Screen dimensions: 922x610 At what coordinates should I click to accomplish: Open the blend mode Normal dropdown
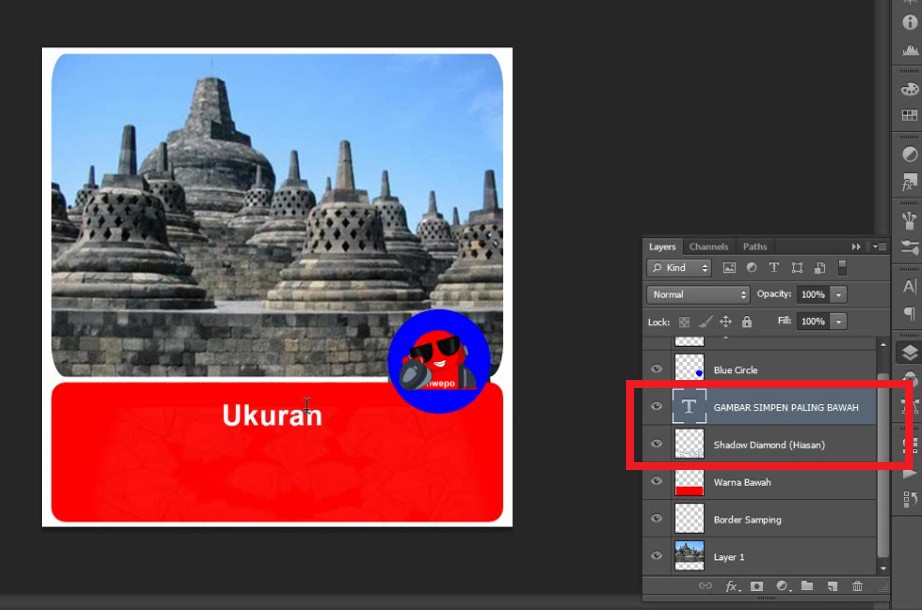tap(698, 295)
